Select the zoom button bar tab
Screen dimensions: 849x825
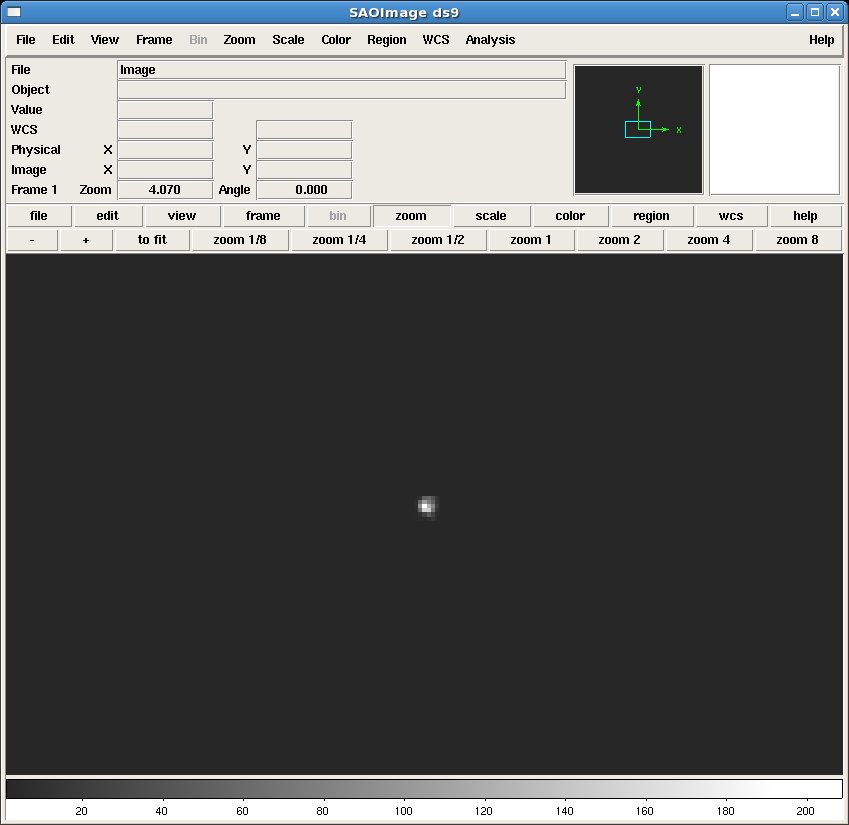[411, 216]
